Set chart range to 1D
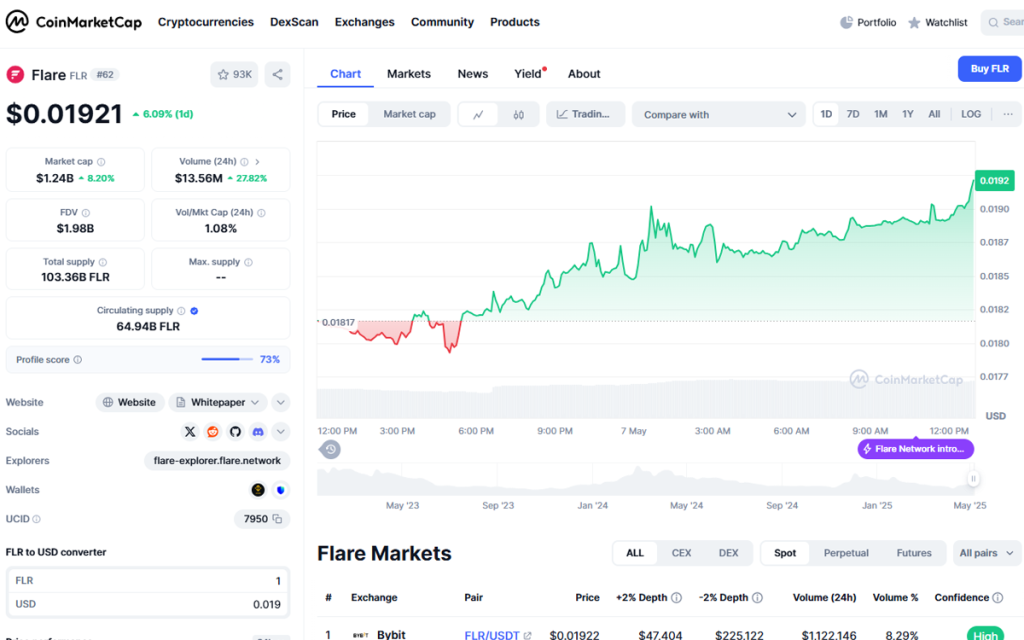Image resolution: width=1024 pixels, height=640 pixels. [826, 114]
